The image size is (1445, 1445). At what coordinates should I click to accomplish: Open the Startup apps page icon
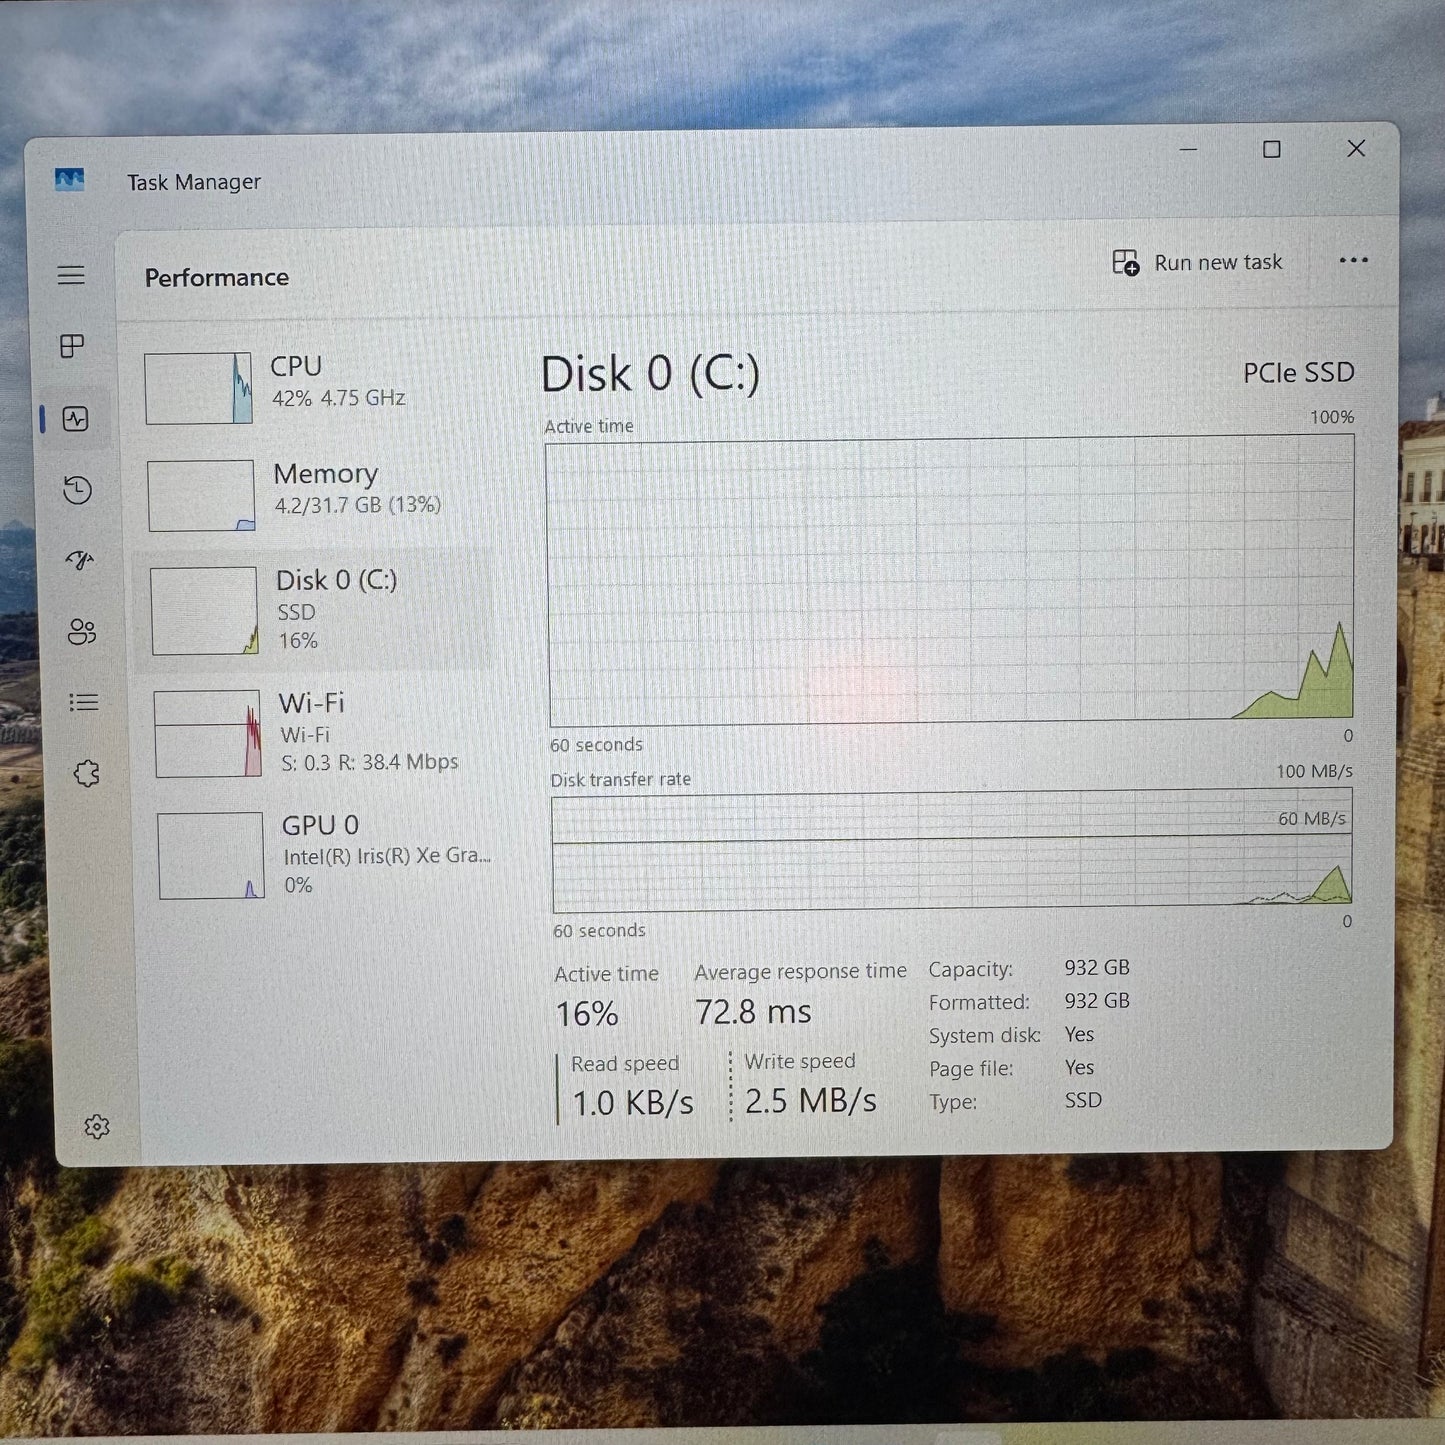(x=79, y=562)
